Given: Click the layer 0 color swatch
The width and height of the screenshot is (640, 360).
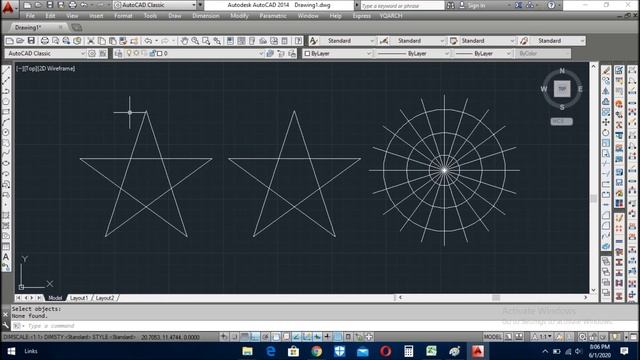Looking at the screenshot, I should click(x=160, y=53).
